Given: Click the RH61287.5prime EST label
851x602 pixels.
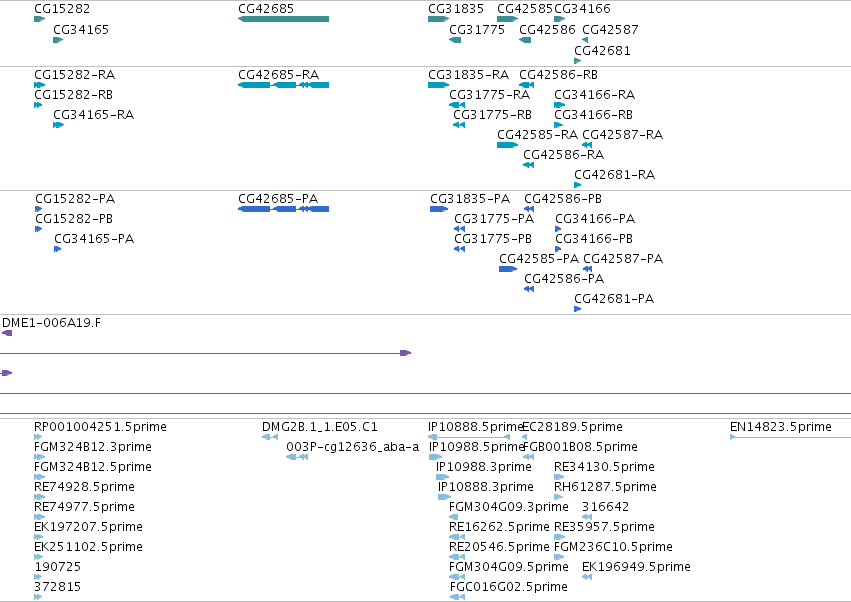Looking at the screenshot, I should click(605, 487).
